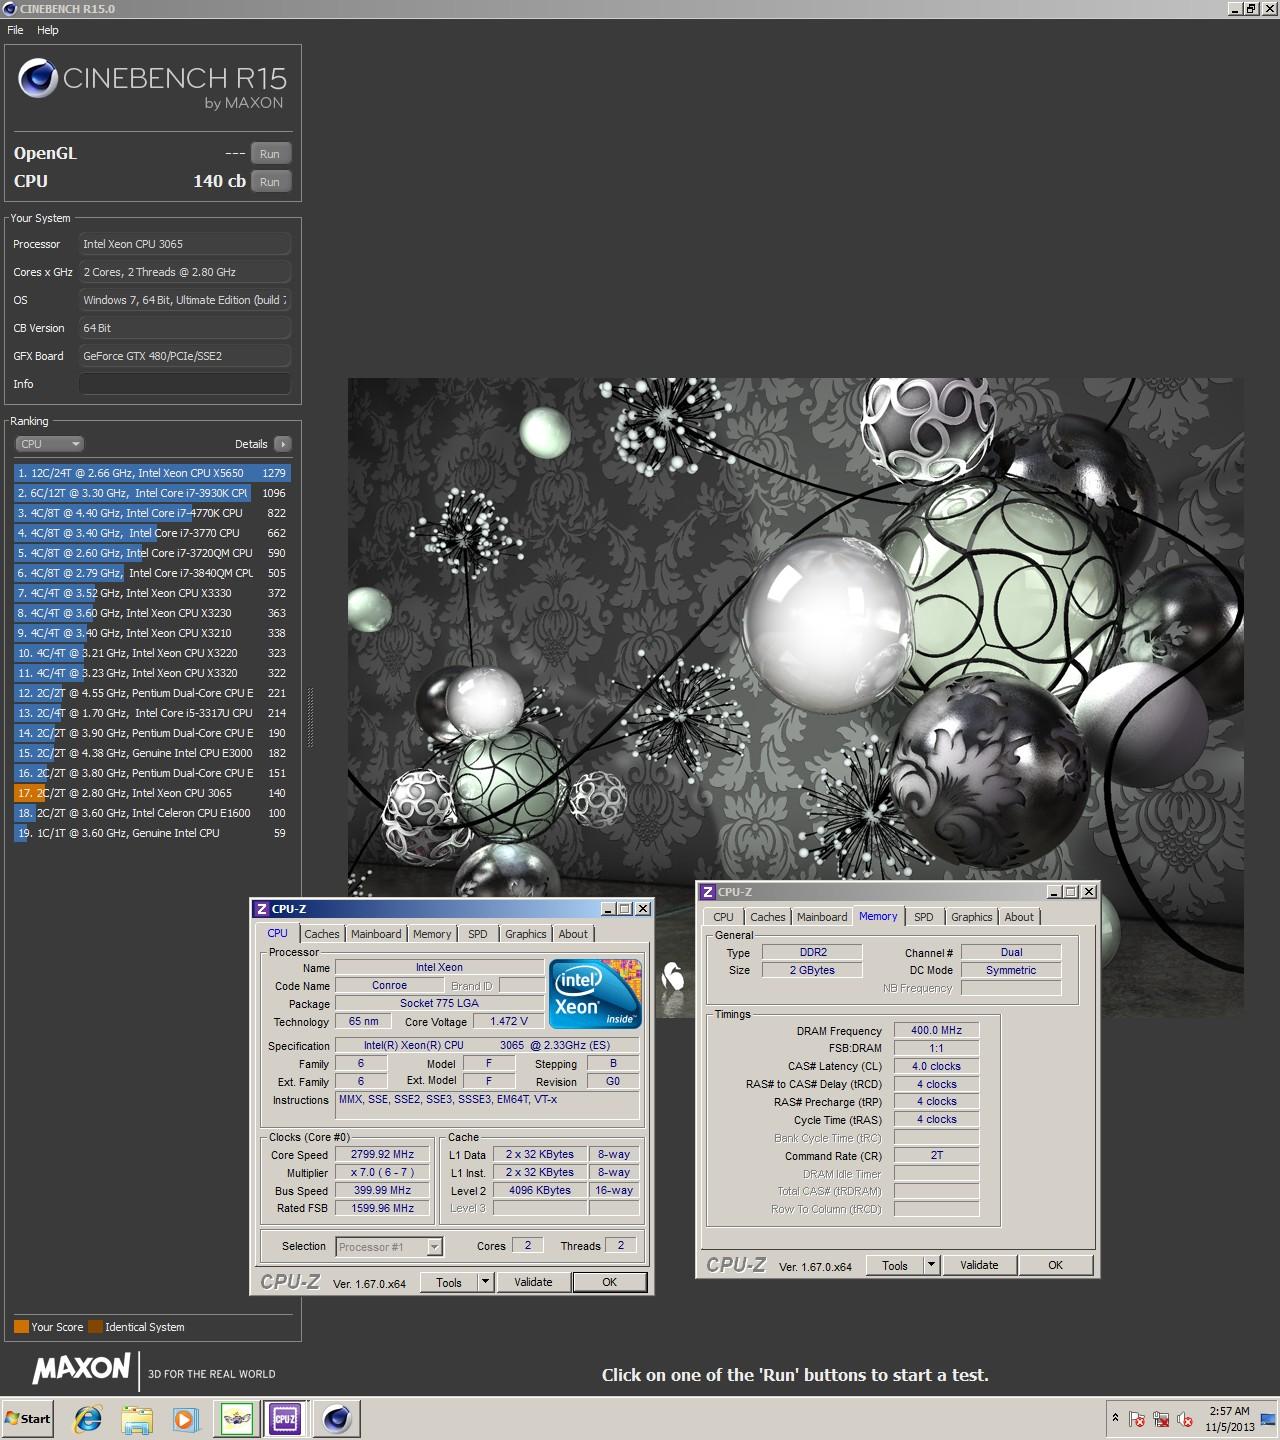Click the brown Identical System legend swatch

point(95,1327)
